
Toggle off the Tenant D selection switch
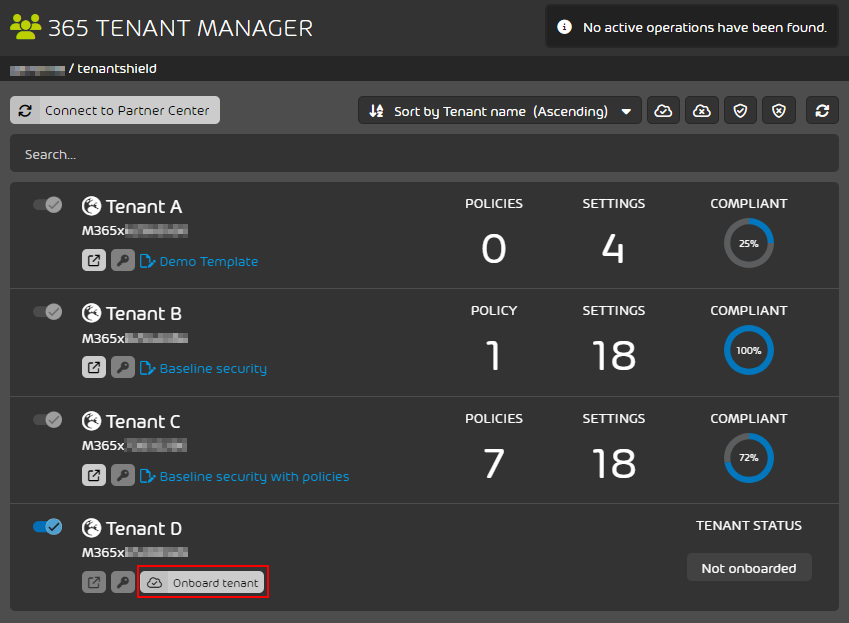click(x=48, y=527)
